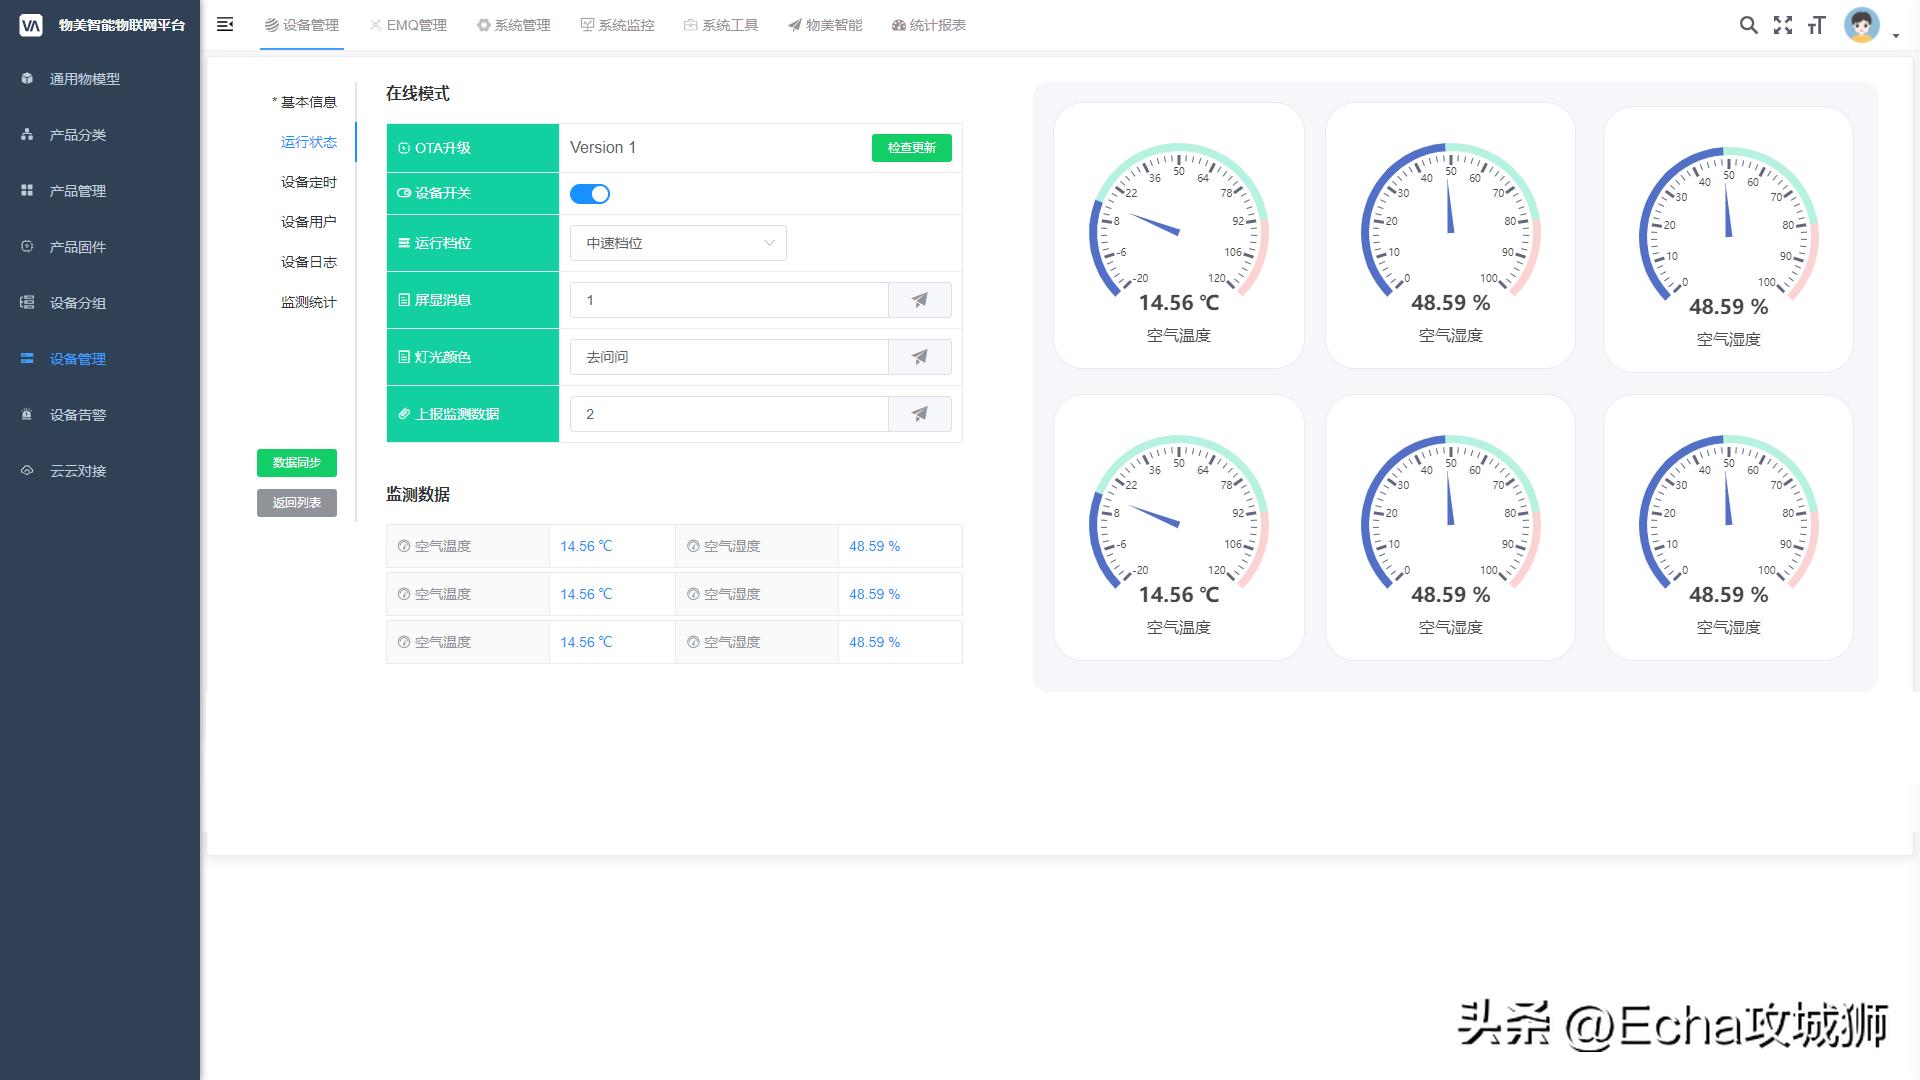Viewport: 1920px width, 1080px height.
Task: Click the 产品固件 icon in the sidebar
Action: point(27,247)
